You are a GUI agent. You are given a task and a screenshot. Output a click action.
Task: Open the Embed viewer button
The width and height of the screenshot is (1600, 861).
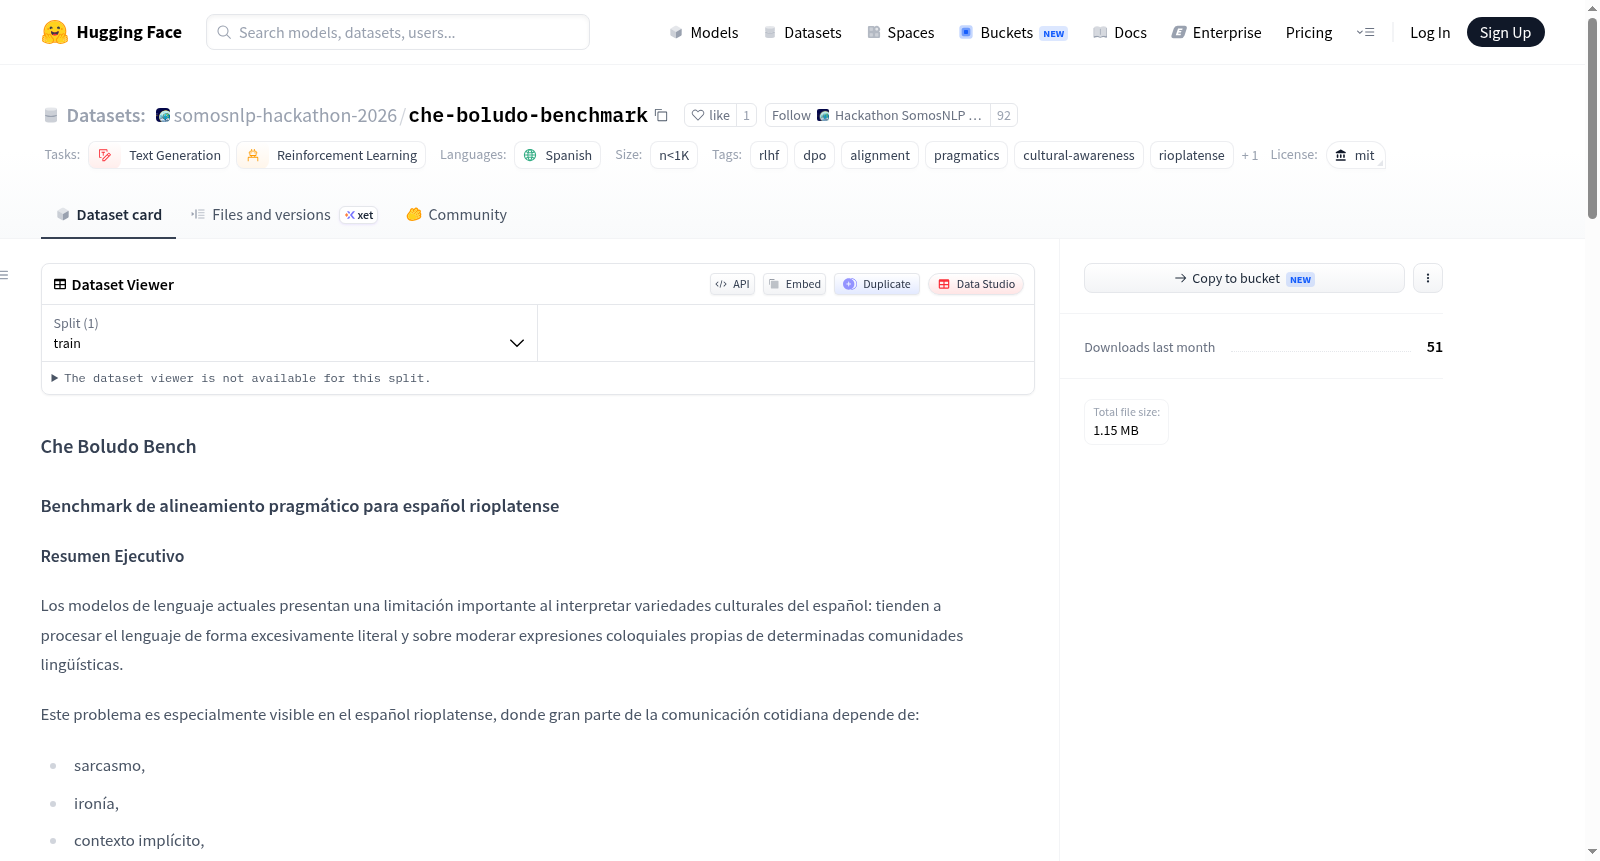point(795,284)
